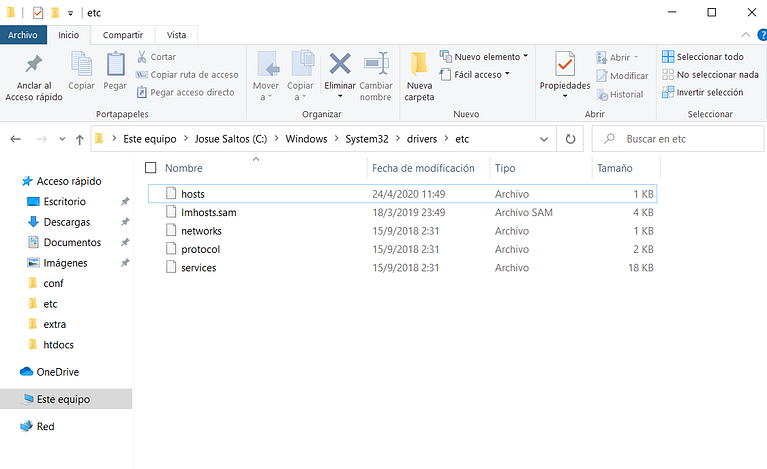Click Invertir selección

pos(702,92)
